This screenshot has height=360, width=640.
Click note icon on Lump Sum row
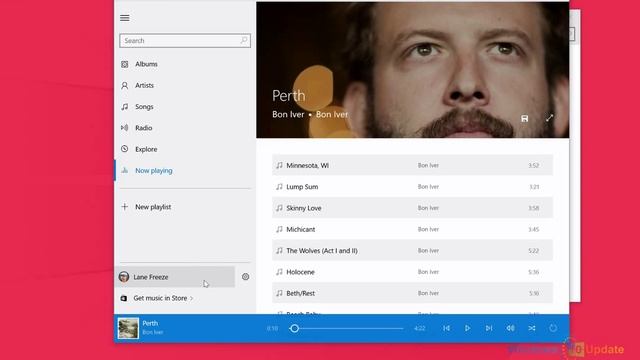(279, 187)
